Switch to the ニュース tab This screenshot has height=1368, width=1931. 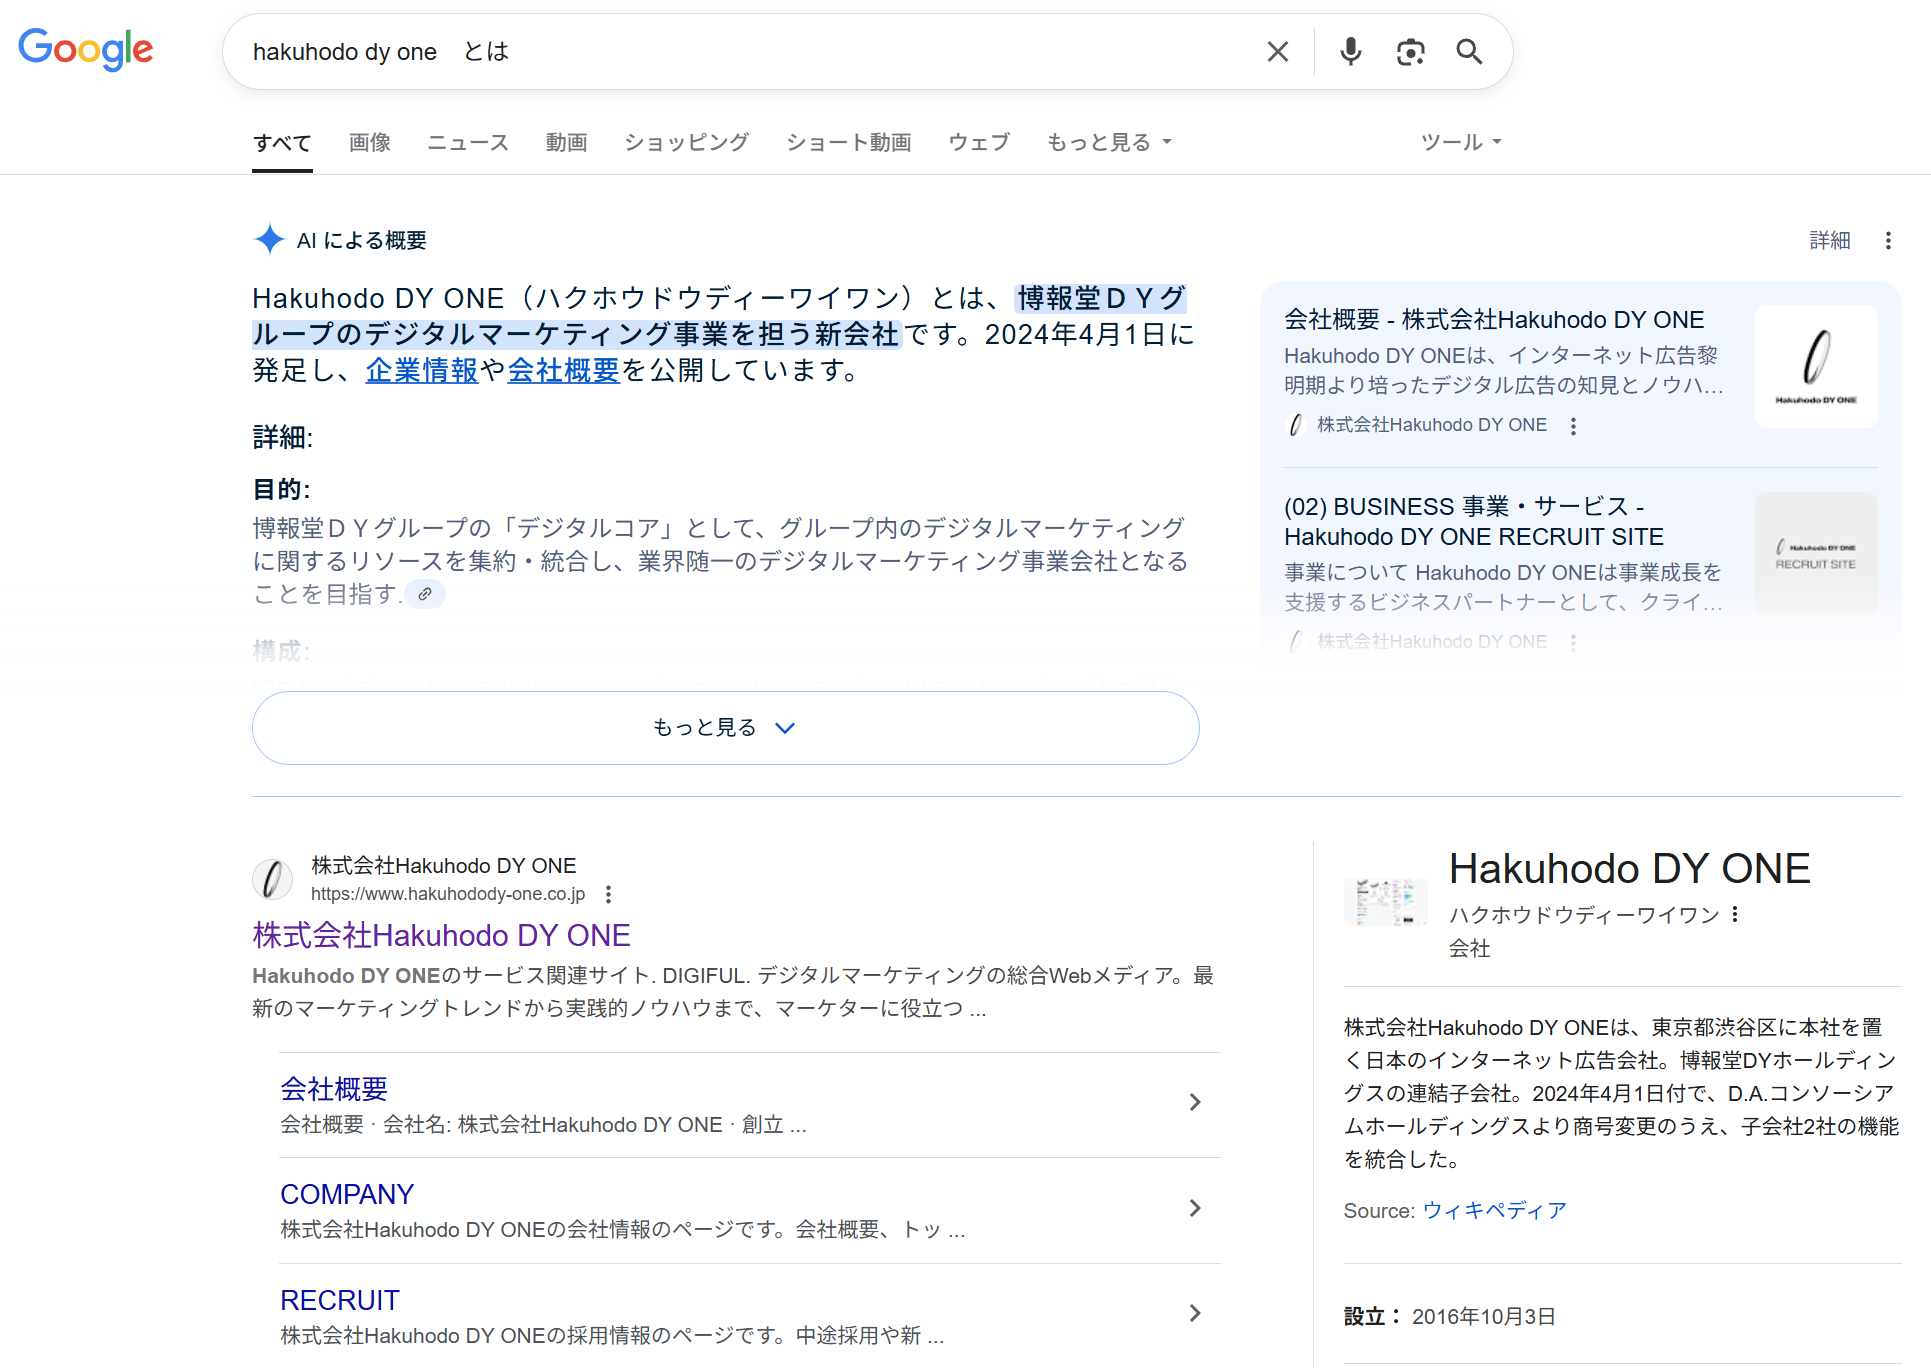(468, 142)
